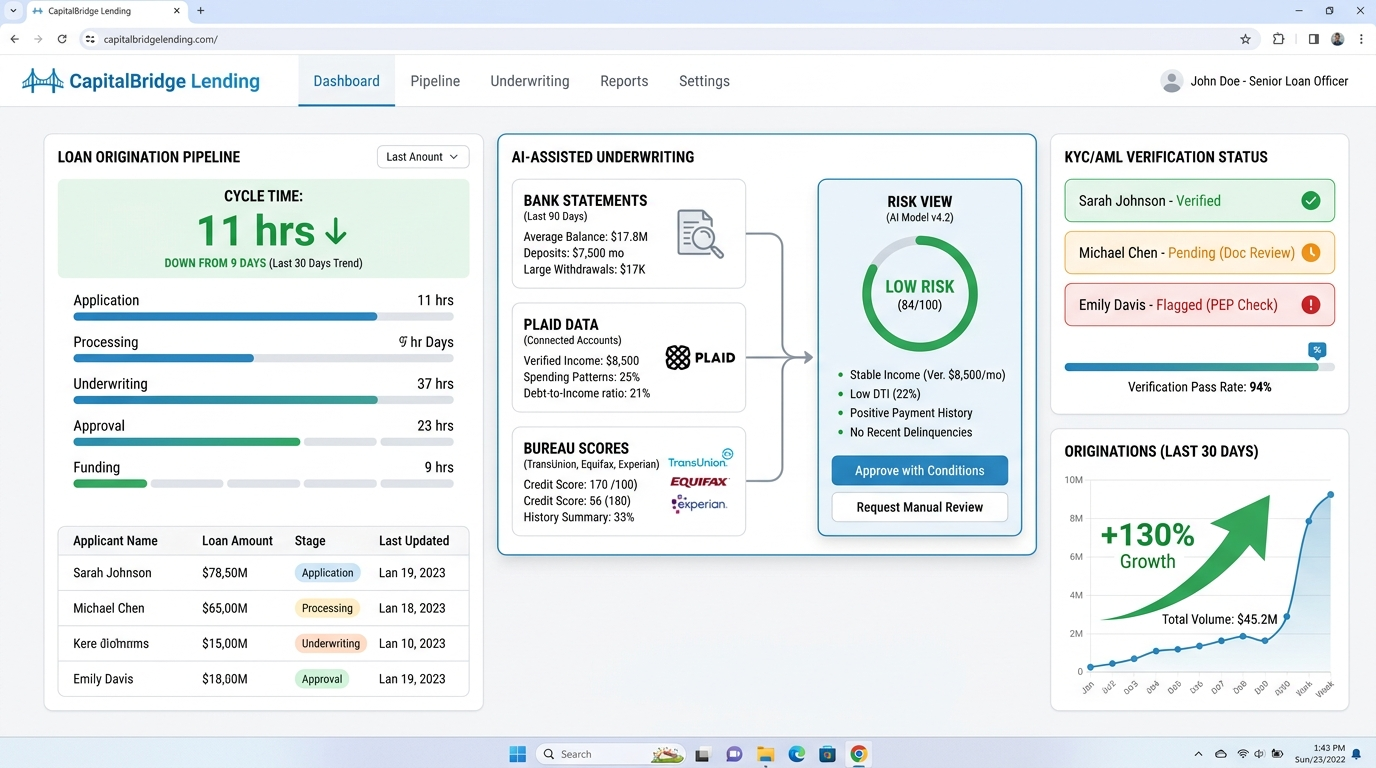
Task: Show hidden system tray icons chevron
Action: tap(1198, 754)
